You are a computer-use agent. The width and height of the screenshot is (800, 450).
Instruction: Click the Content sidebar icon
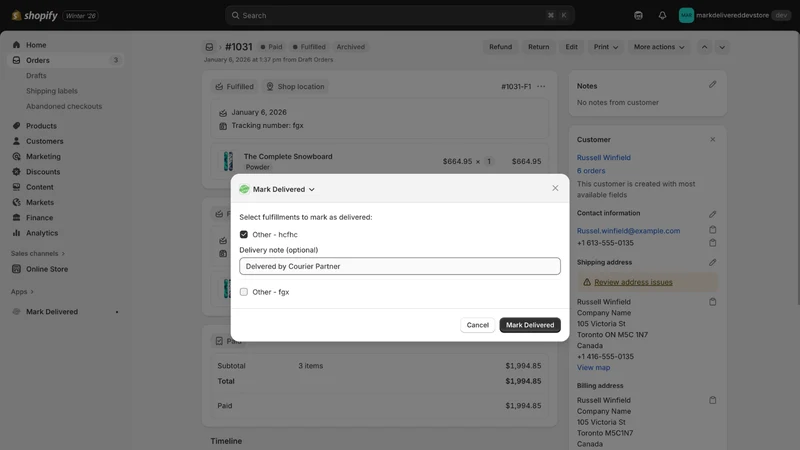[x=16, y=187]
